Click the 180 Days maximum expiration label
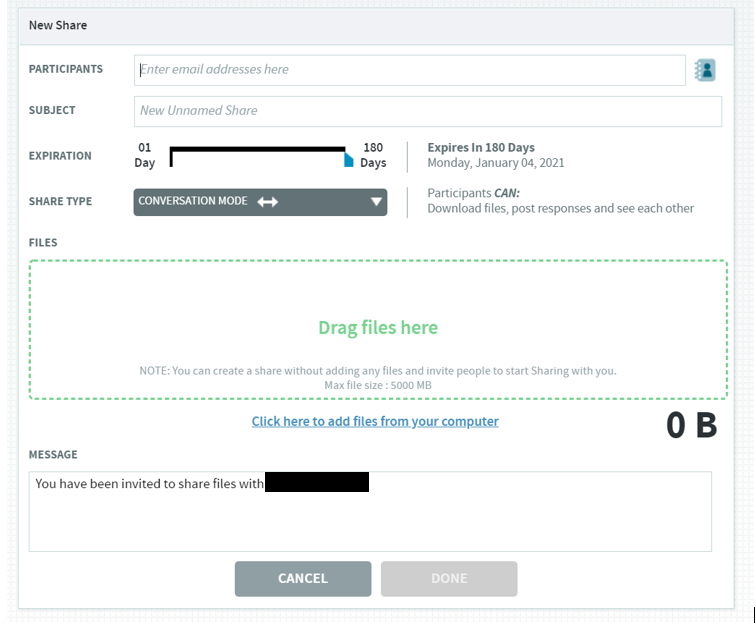This screenshot has width=756, height=630. tap(373, 155)
